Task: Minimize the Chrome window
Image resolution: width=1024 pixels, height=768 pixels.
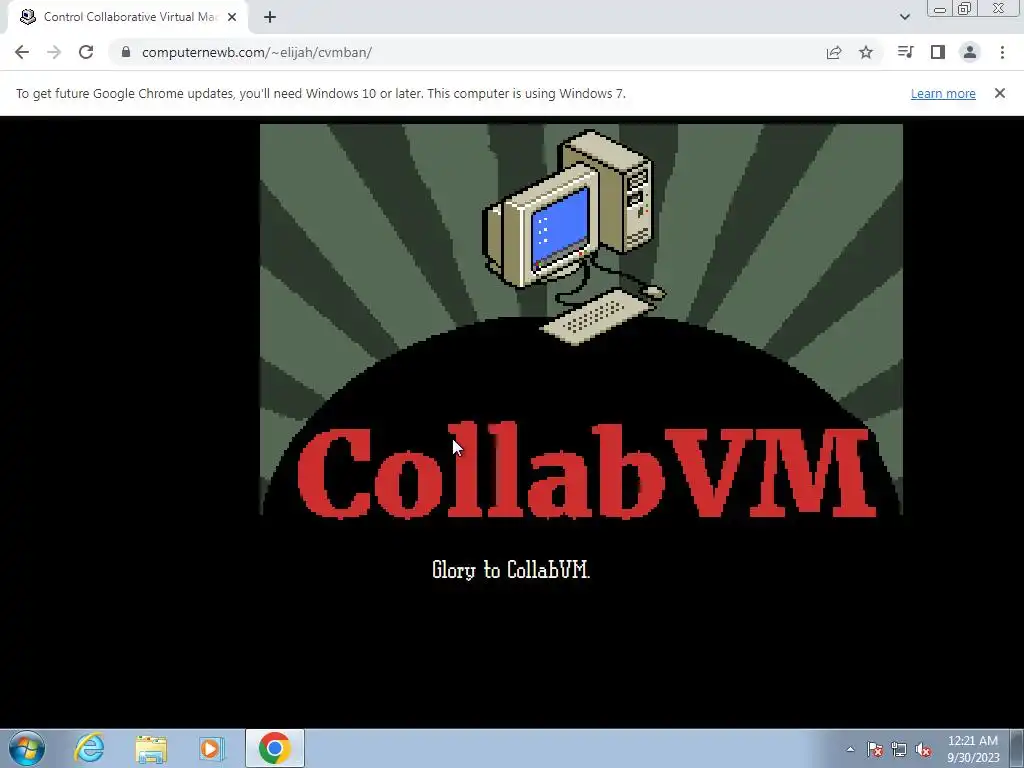Action: tap(940, 9)
